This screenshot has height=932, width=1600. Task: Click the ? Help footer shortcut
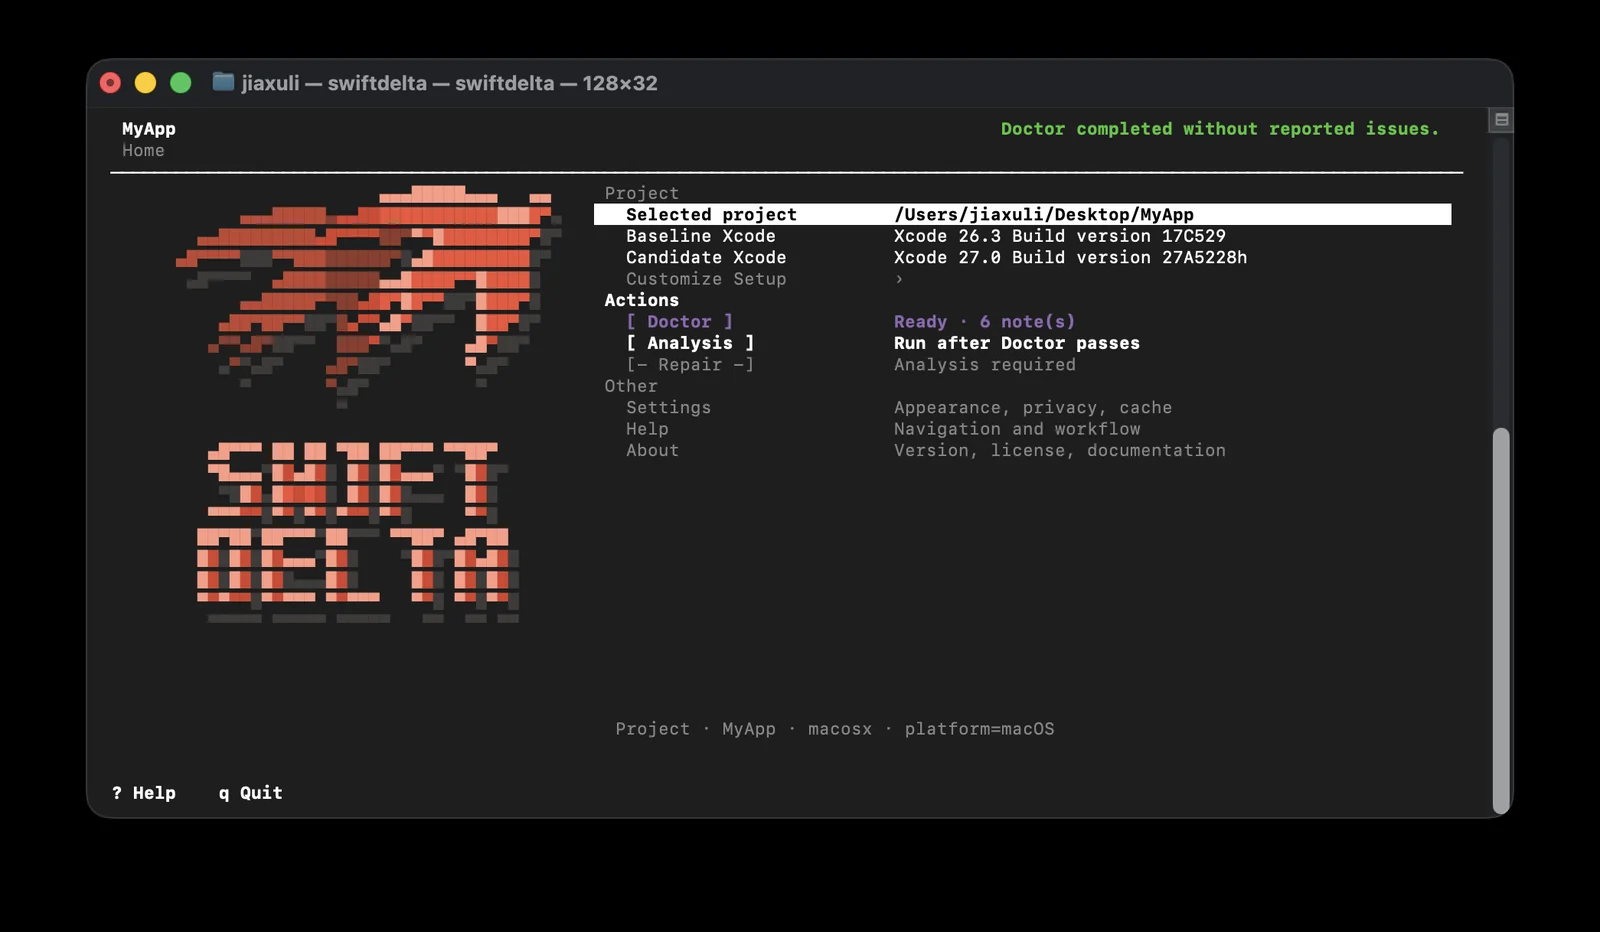coord(144,793)
